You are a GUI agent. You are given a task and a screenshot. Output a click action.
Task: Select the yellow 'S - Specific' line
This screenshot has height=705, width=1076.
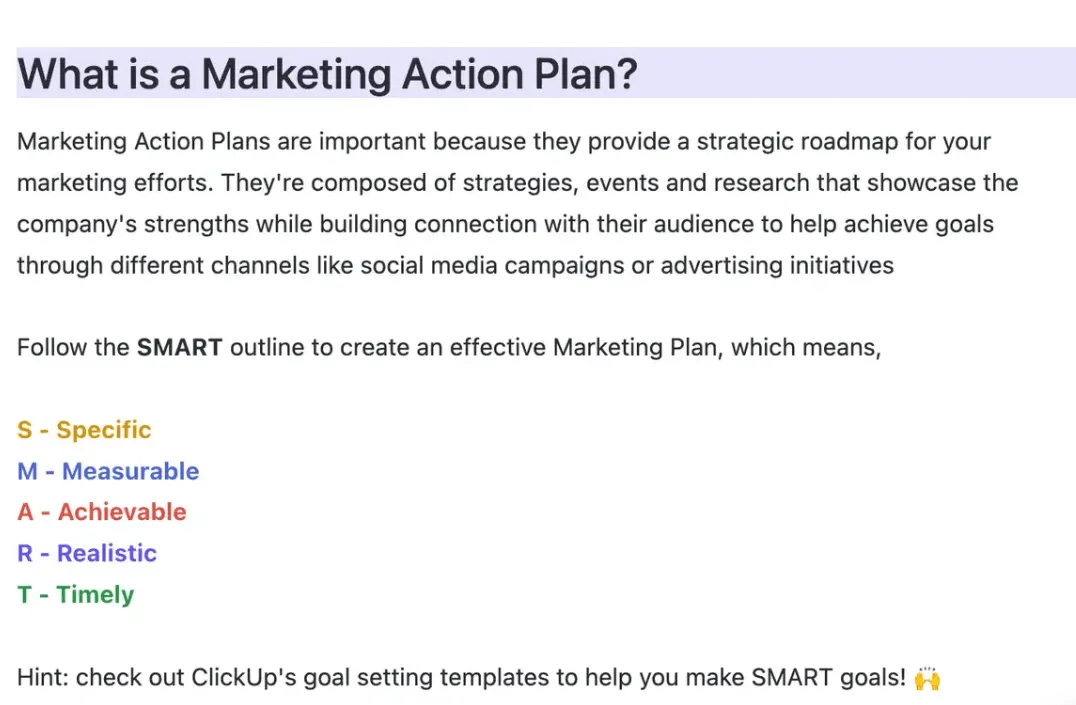(84, 430)
